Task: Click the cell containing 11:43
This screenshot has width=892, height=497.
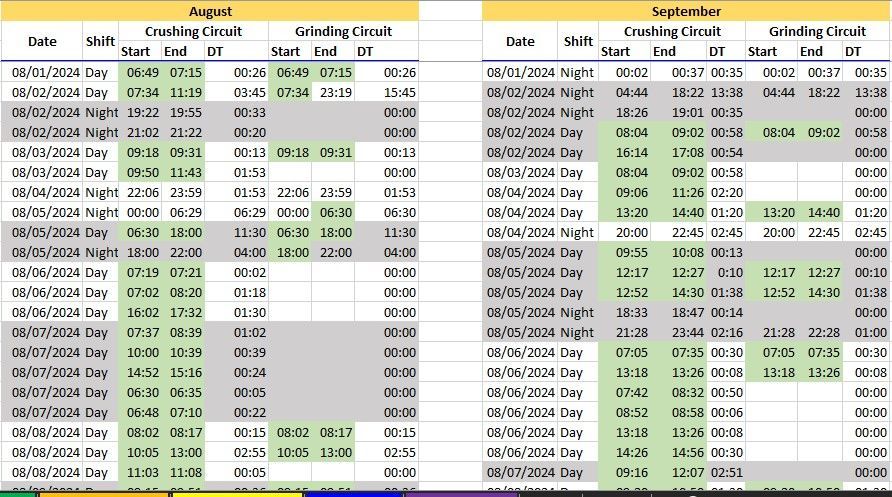Action: tap(184, 172)
